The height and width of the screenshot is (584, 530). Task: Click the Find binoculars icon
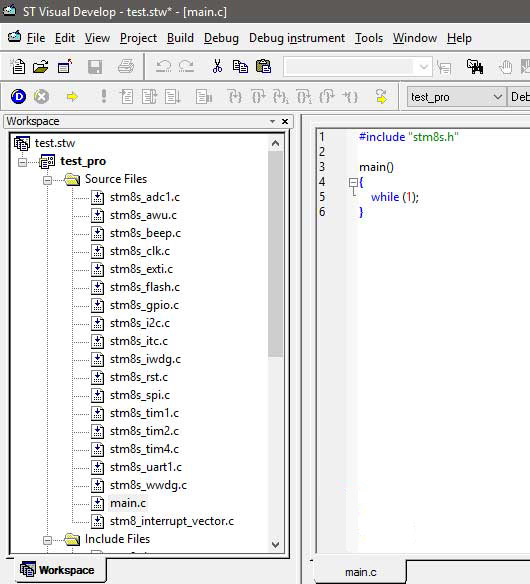(x=475, y=67)
